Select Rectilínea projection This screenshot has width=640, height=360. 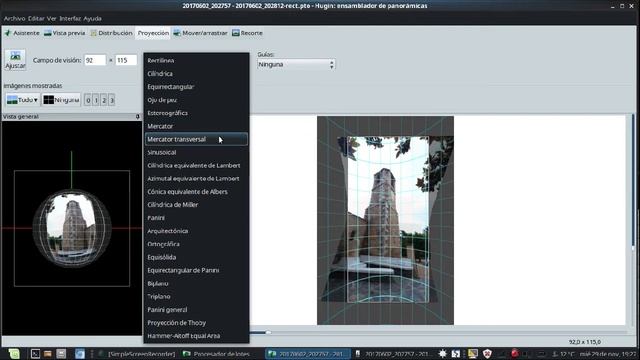[196, 60]
